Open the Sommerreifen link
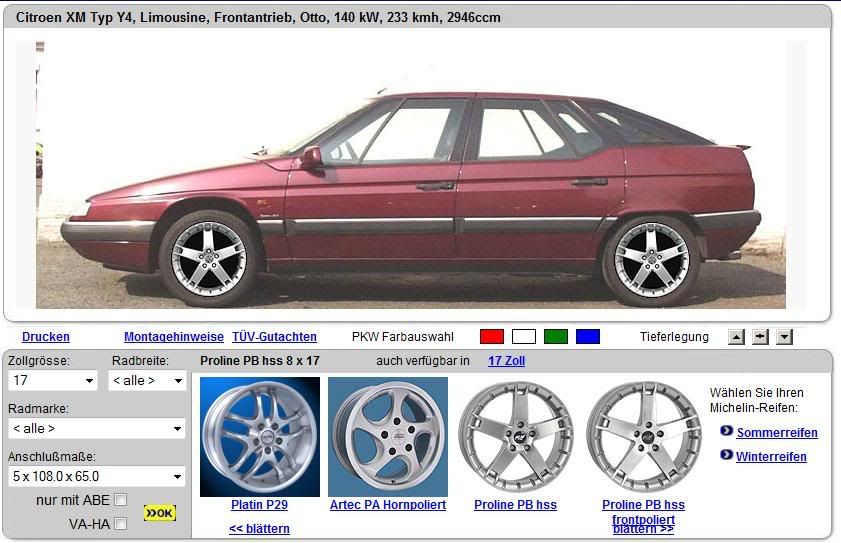Viewport: 841px width, 543px height. [777, 432]
